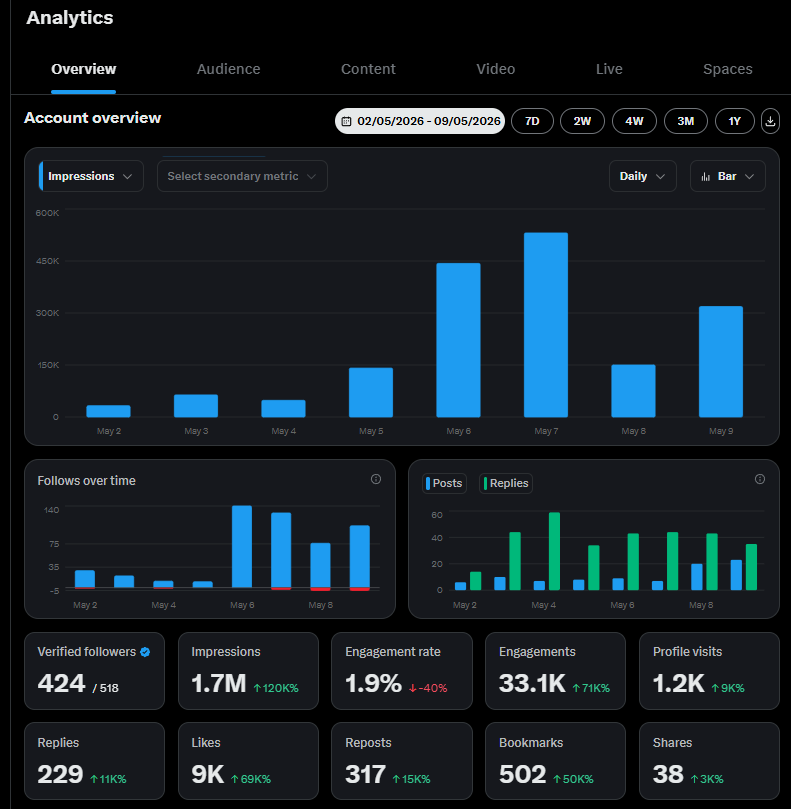Open Select secondary metric dropdown

(x=242, y=176)
